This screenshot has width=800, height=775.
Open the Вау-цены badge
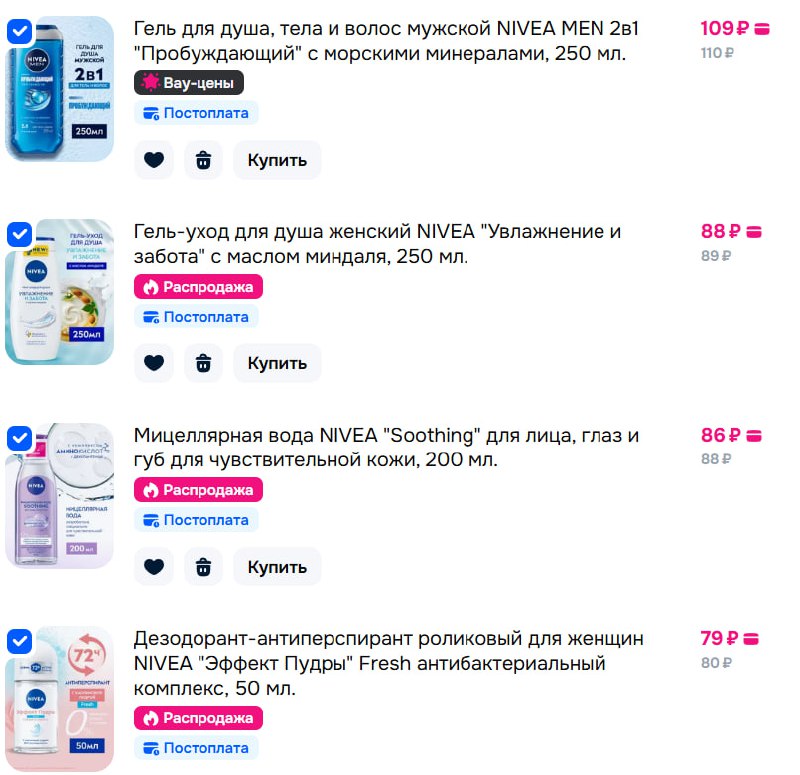[189, 83]
